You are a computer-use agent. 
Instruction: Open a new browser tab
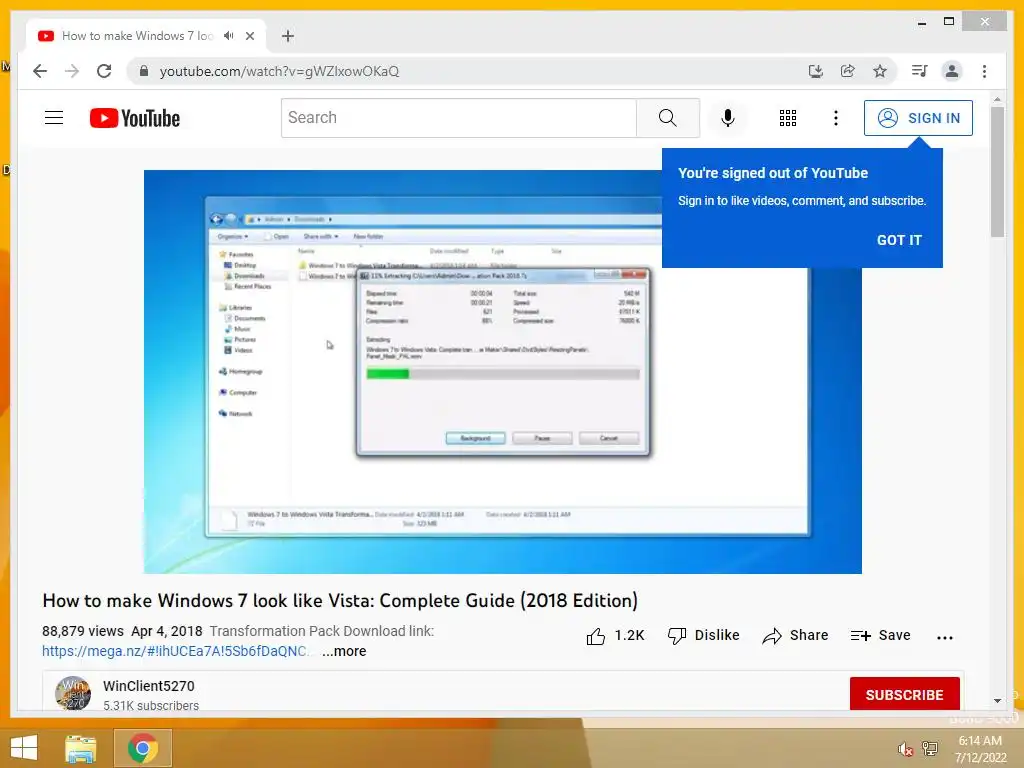click(288, 36)
